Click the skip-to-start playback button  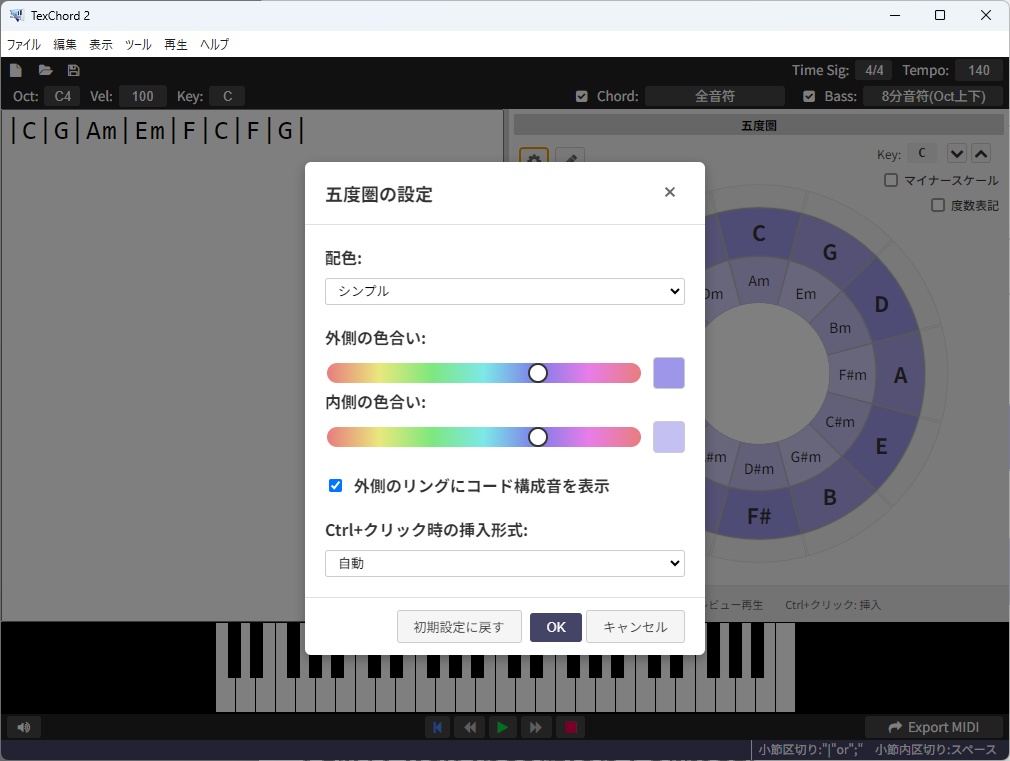pos(437,727)
